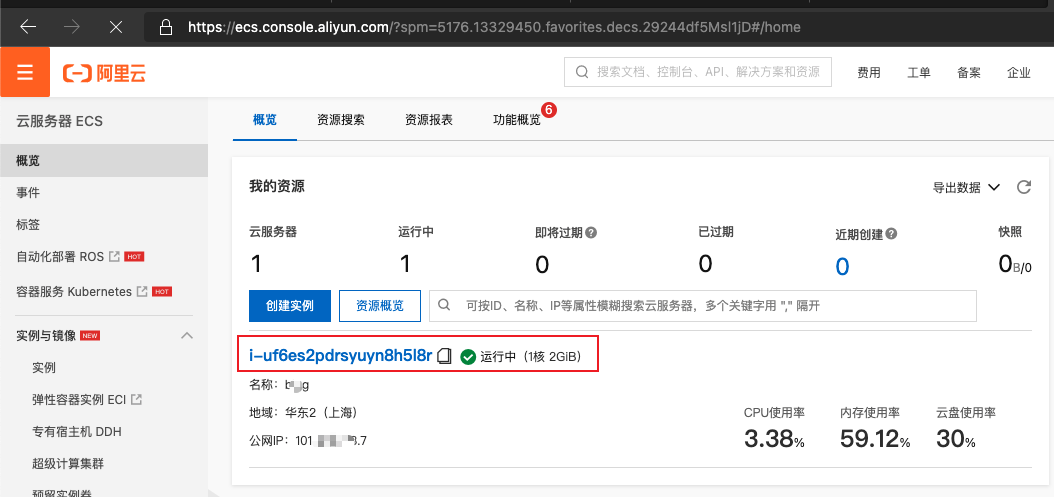
Task: Open the 企业 menu
Action: pyautogui.click(x=1019, y=73)
